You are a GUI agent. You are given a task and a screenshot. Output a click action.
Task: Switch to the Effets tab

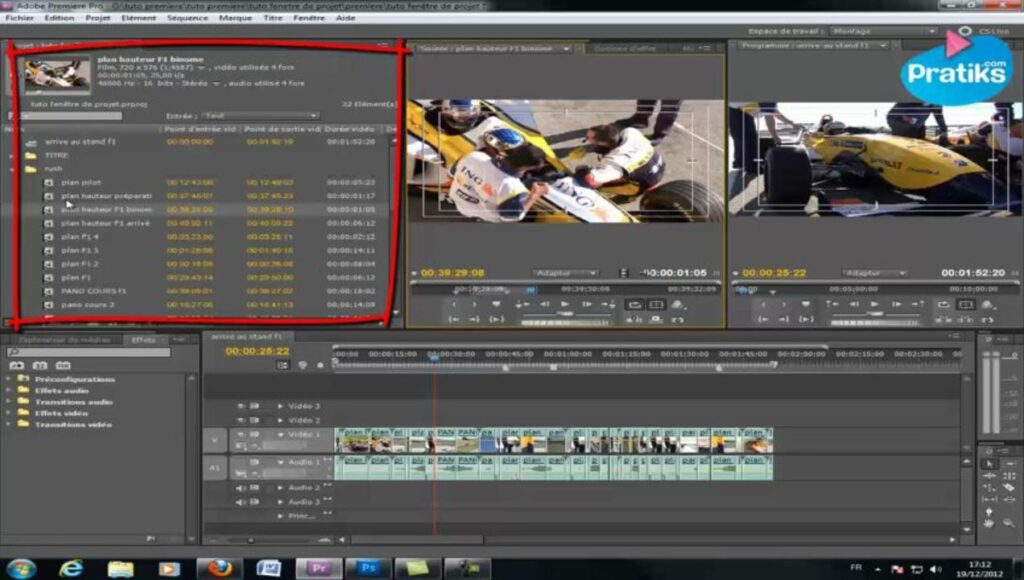tap(144, 340)
